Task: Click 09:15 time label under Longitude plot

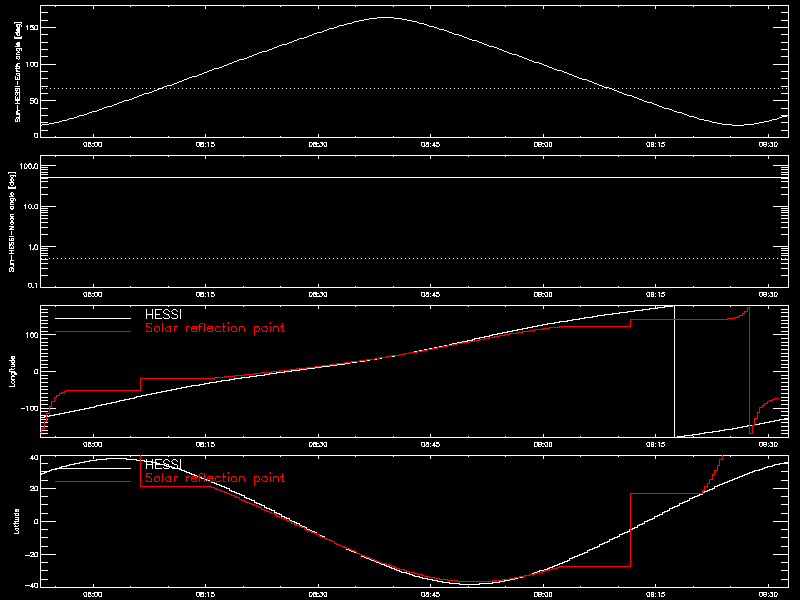Action: (656, 445)
